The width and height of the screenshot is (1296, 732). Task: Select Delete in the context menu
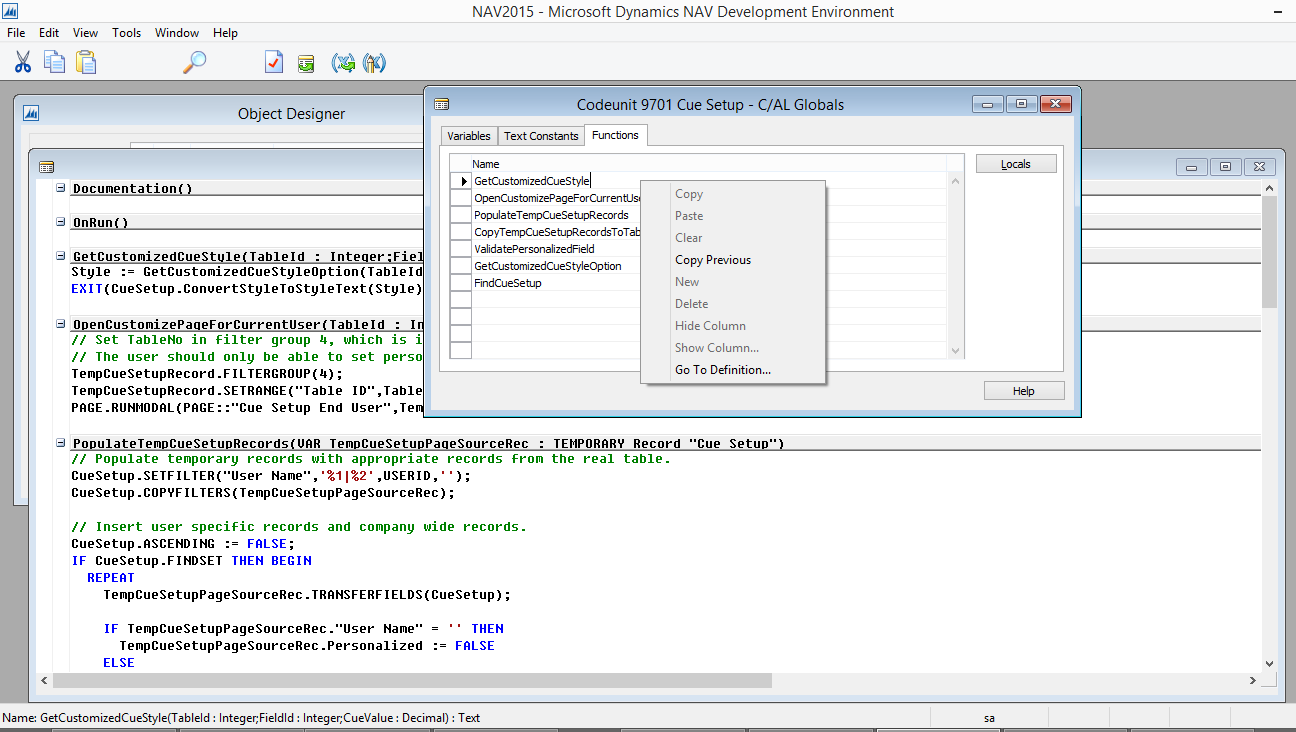(733, 304)
